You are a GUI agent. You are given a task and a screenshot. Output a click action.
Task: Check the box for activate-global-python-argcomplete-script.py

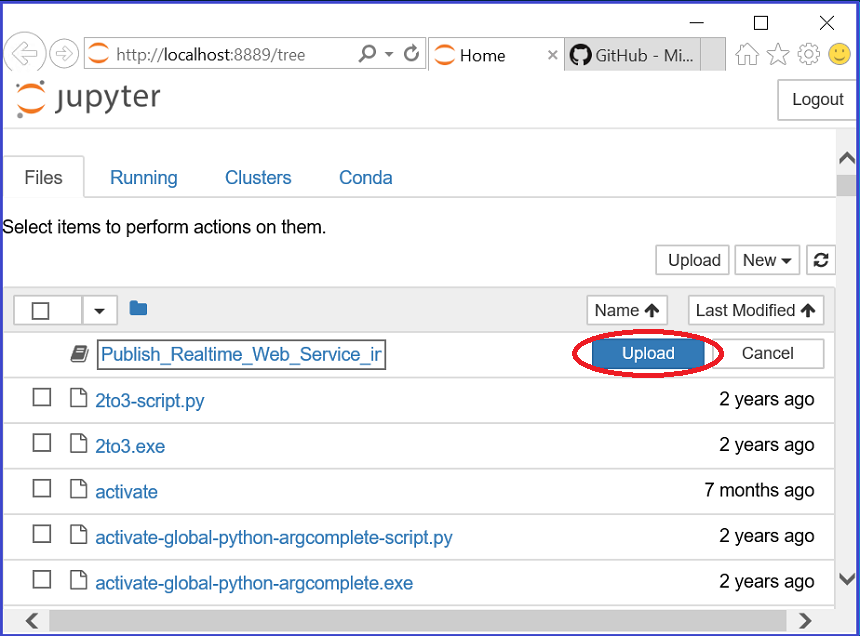[42, 533]
